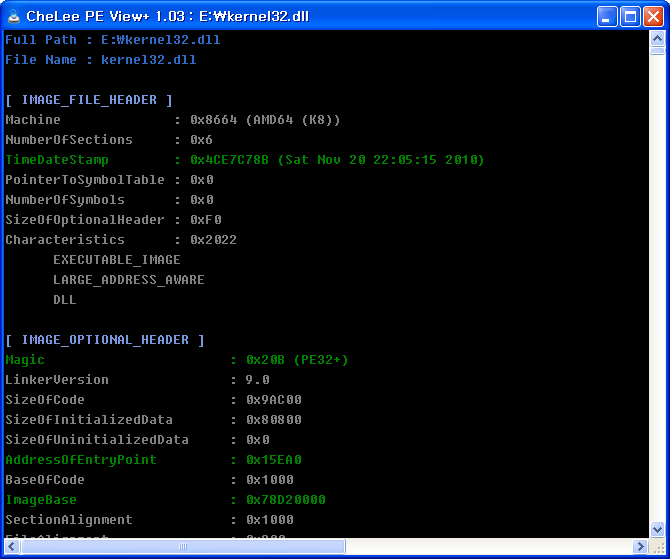Screen dimensions: 670x559
Task: Click the Magic value 0x20B (PE32+)
Action: click(297, 360)
